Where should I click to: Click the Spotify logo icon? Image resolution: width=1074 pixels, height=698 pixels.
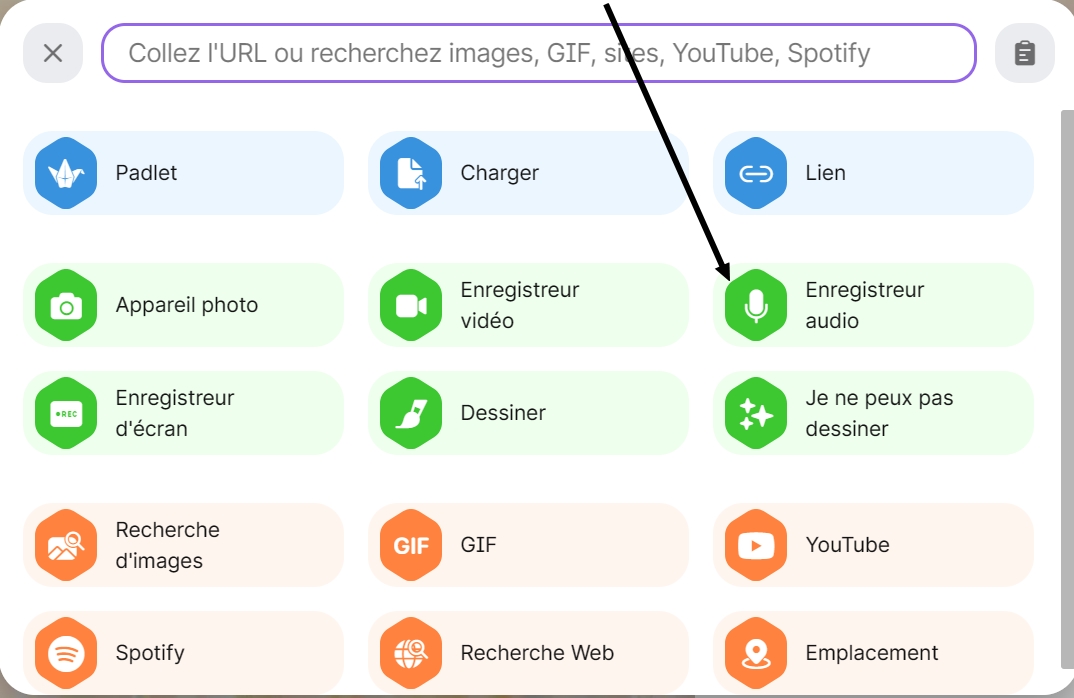tap(66, 653)
